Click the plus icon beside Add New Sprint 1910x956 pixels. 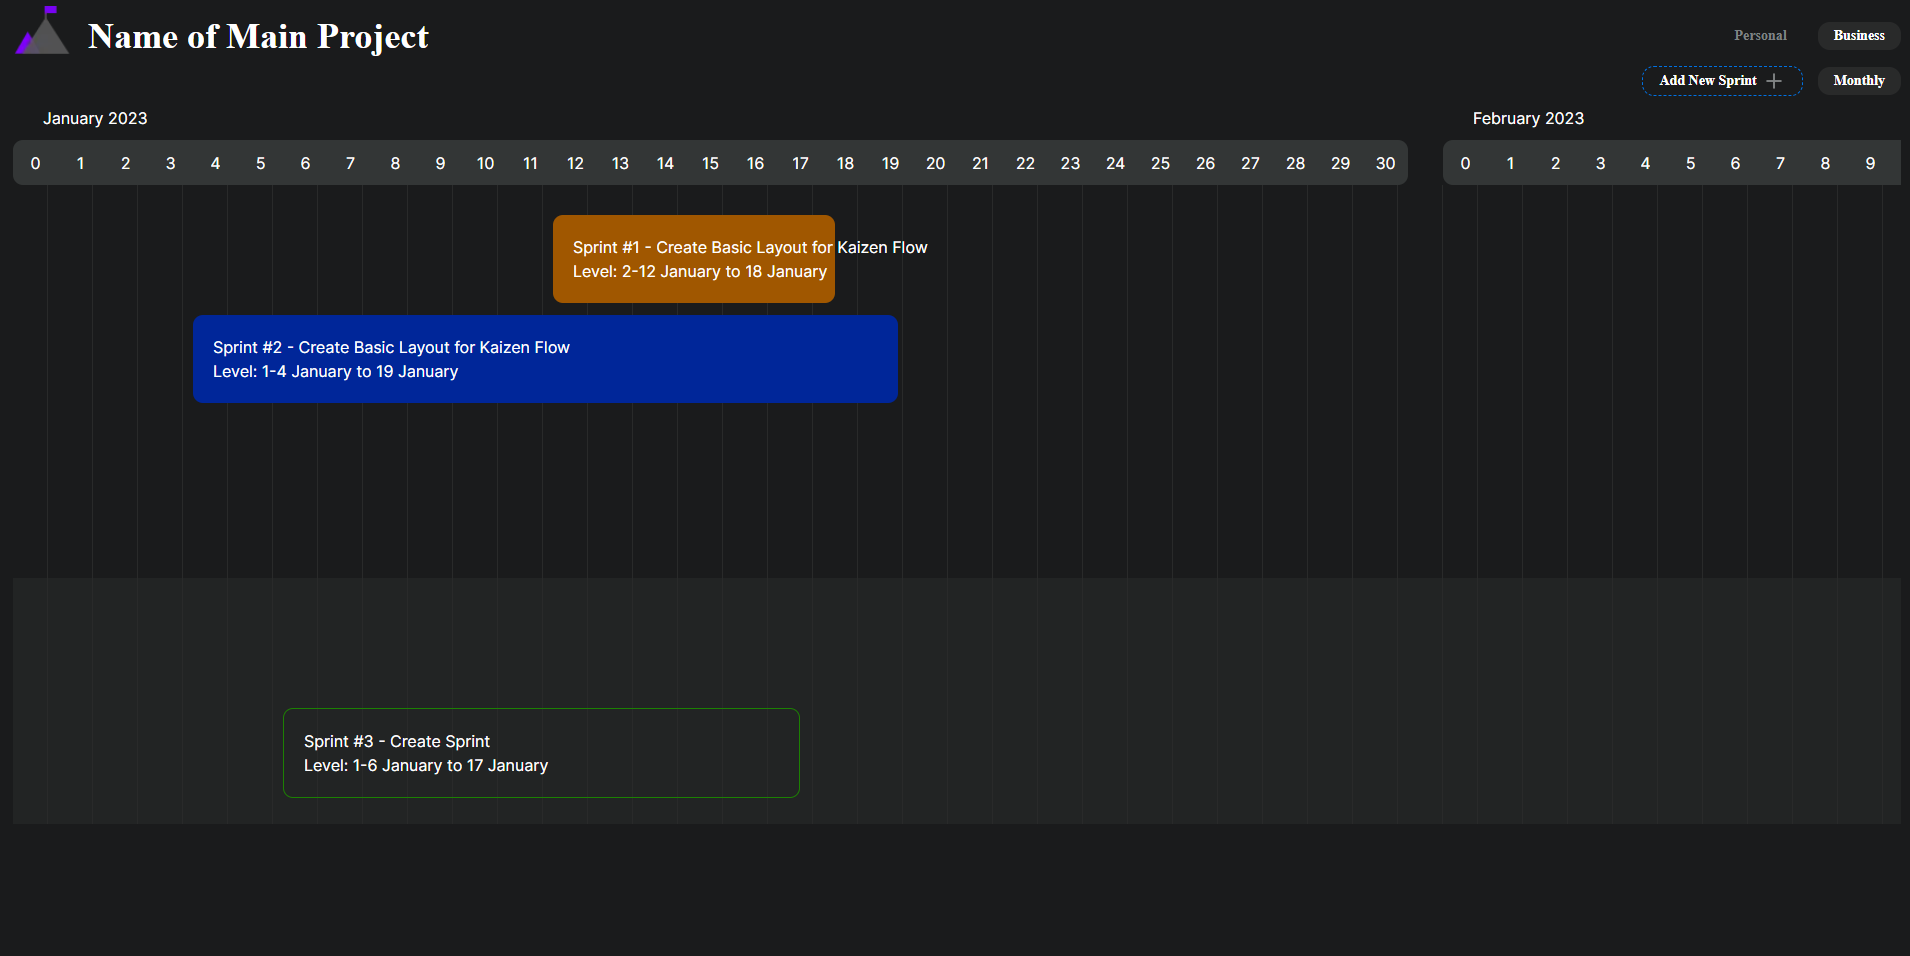pyautogui.click(x=1773, y=81)
